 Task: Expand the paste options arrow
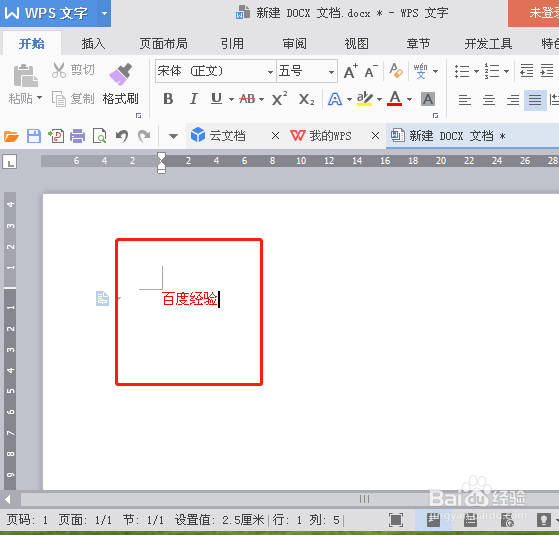39,97
